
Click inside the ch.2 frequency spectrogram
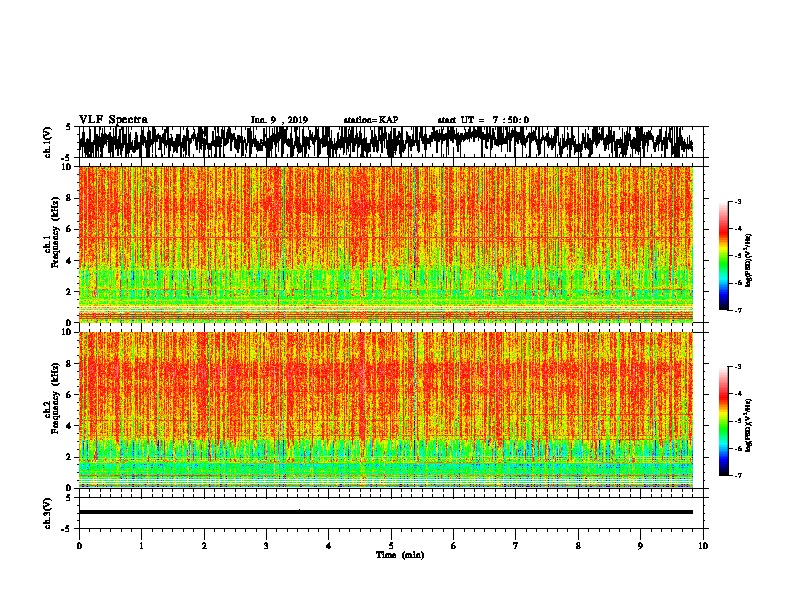(x=385, y=410)
